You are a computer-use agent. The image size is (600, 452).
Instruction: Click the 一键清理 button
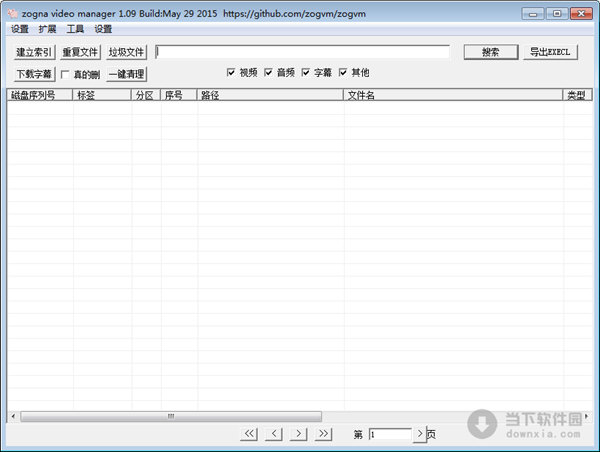pos(127,74)
